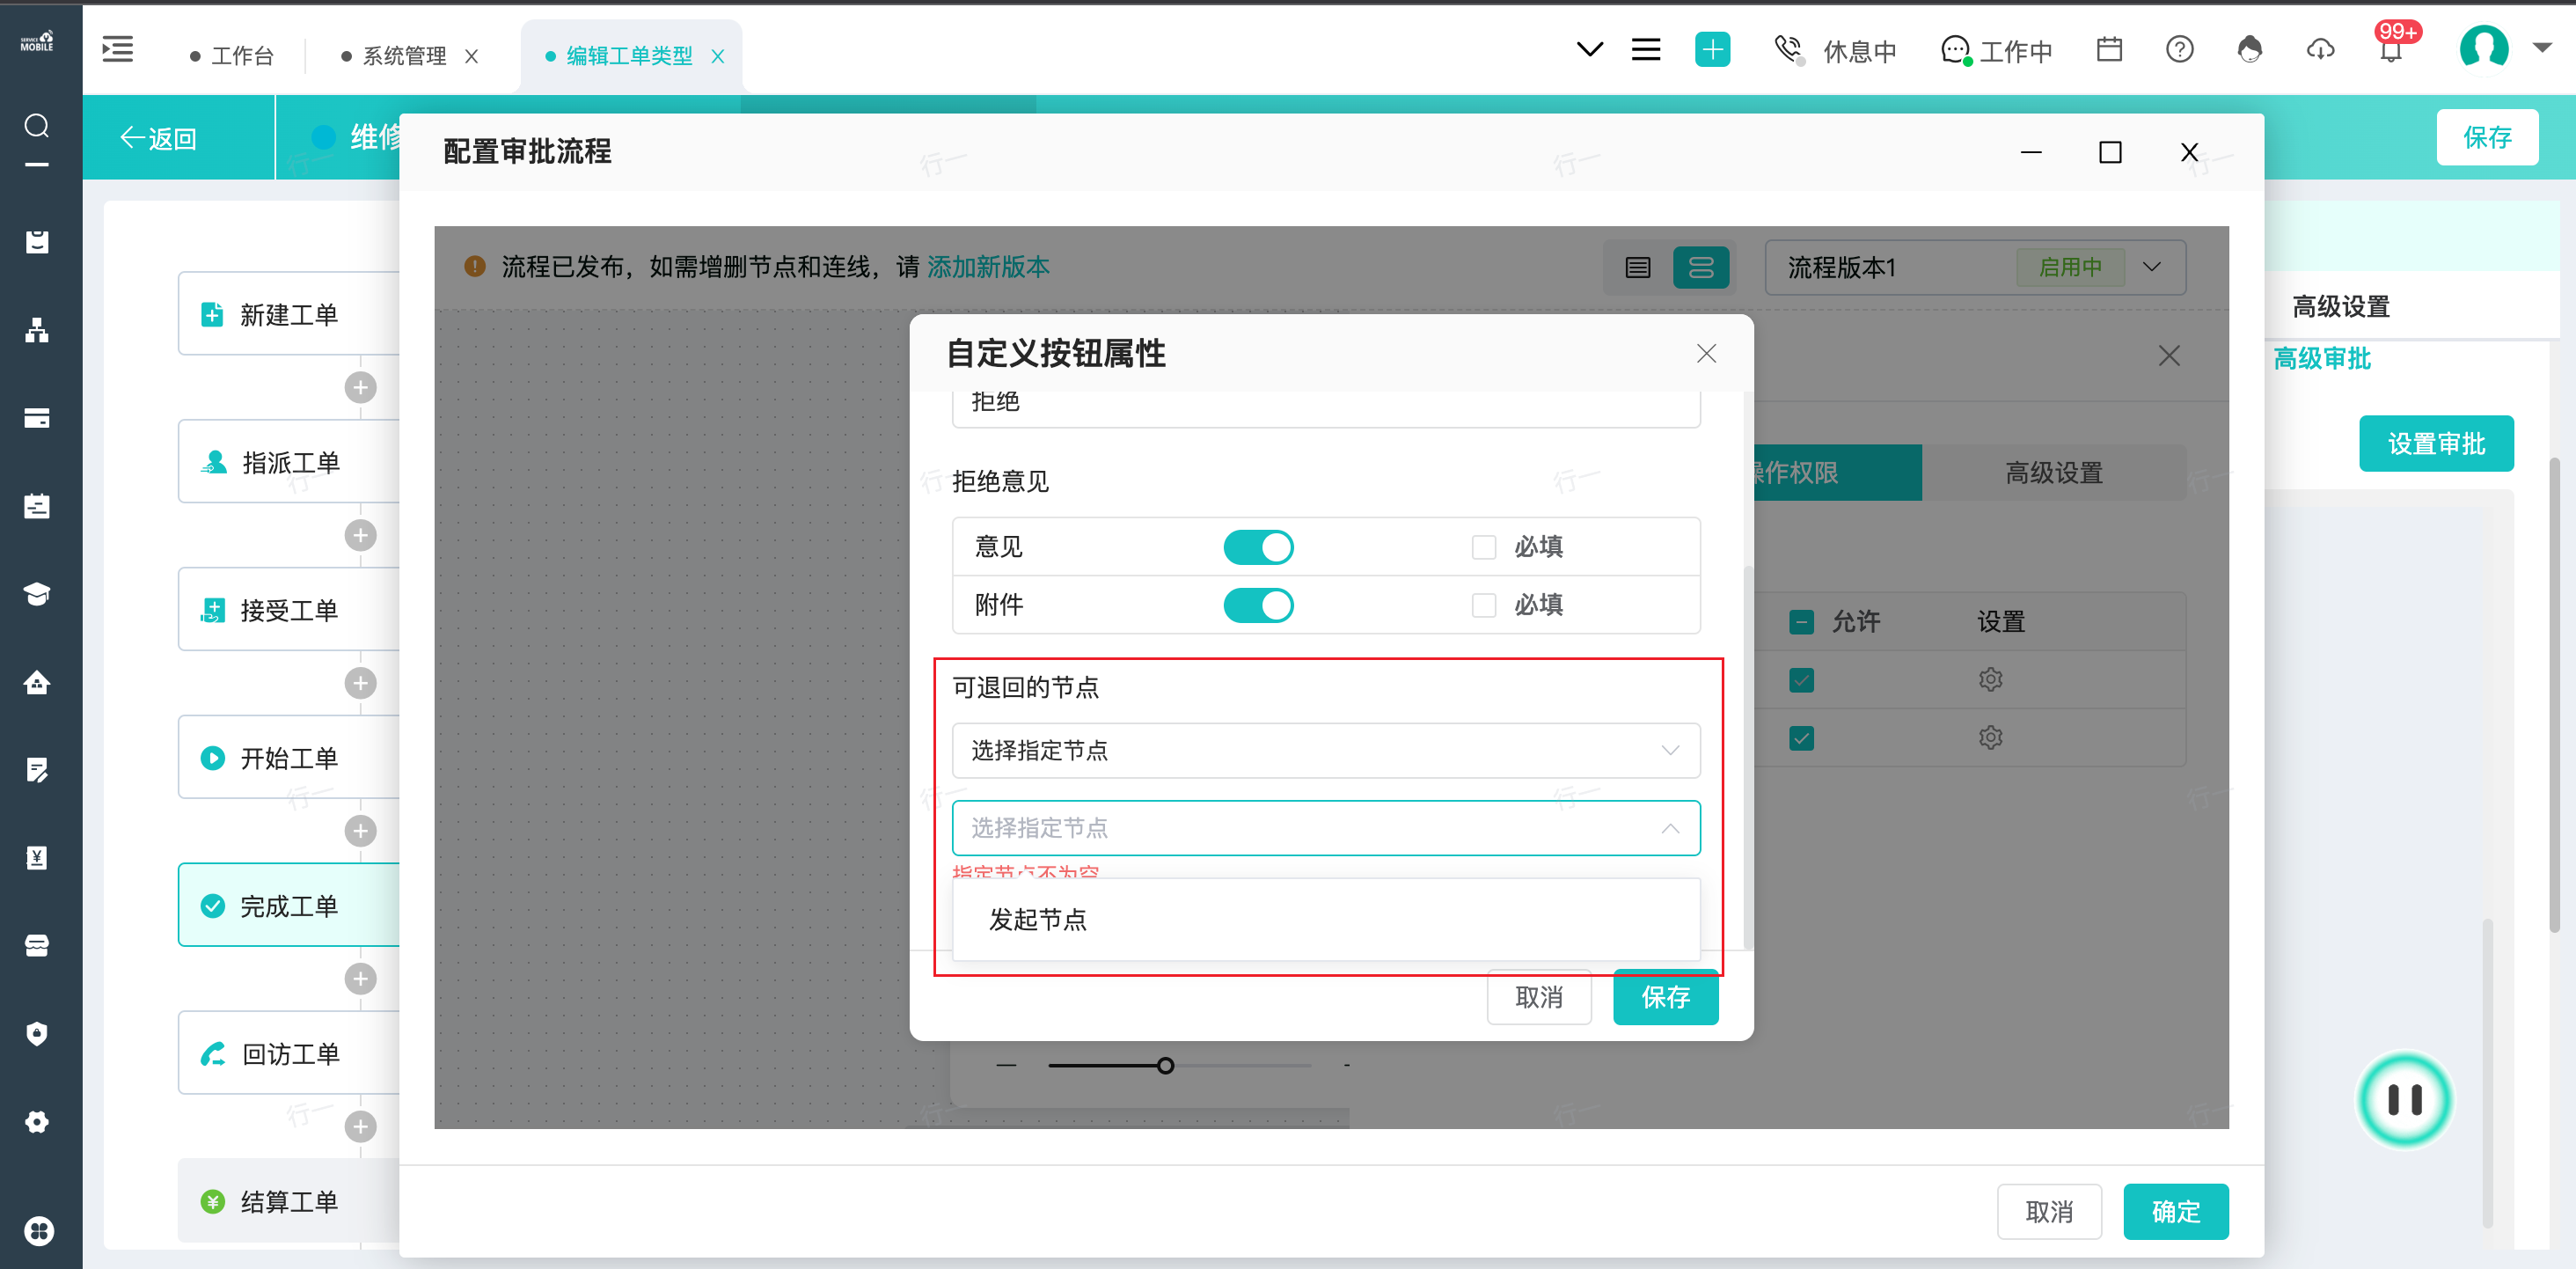Click the zoom slider handle
The height and width of the screenshot is (1269, 2576).
(x=1165, y=1066)
